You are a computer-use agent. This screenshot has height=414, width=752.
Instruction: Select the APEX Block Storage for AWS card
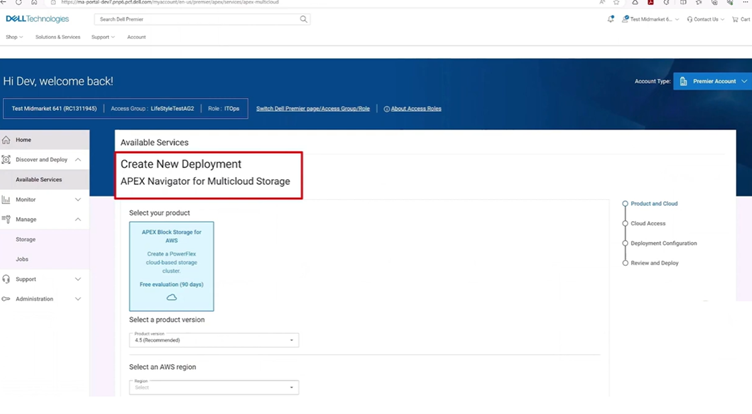click(x=171, y=266)
